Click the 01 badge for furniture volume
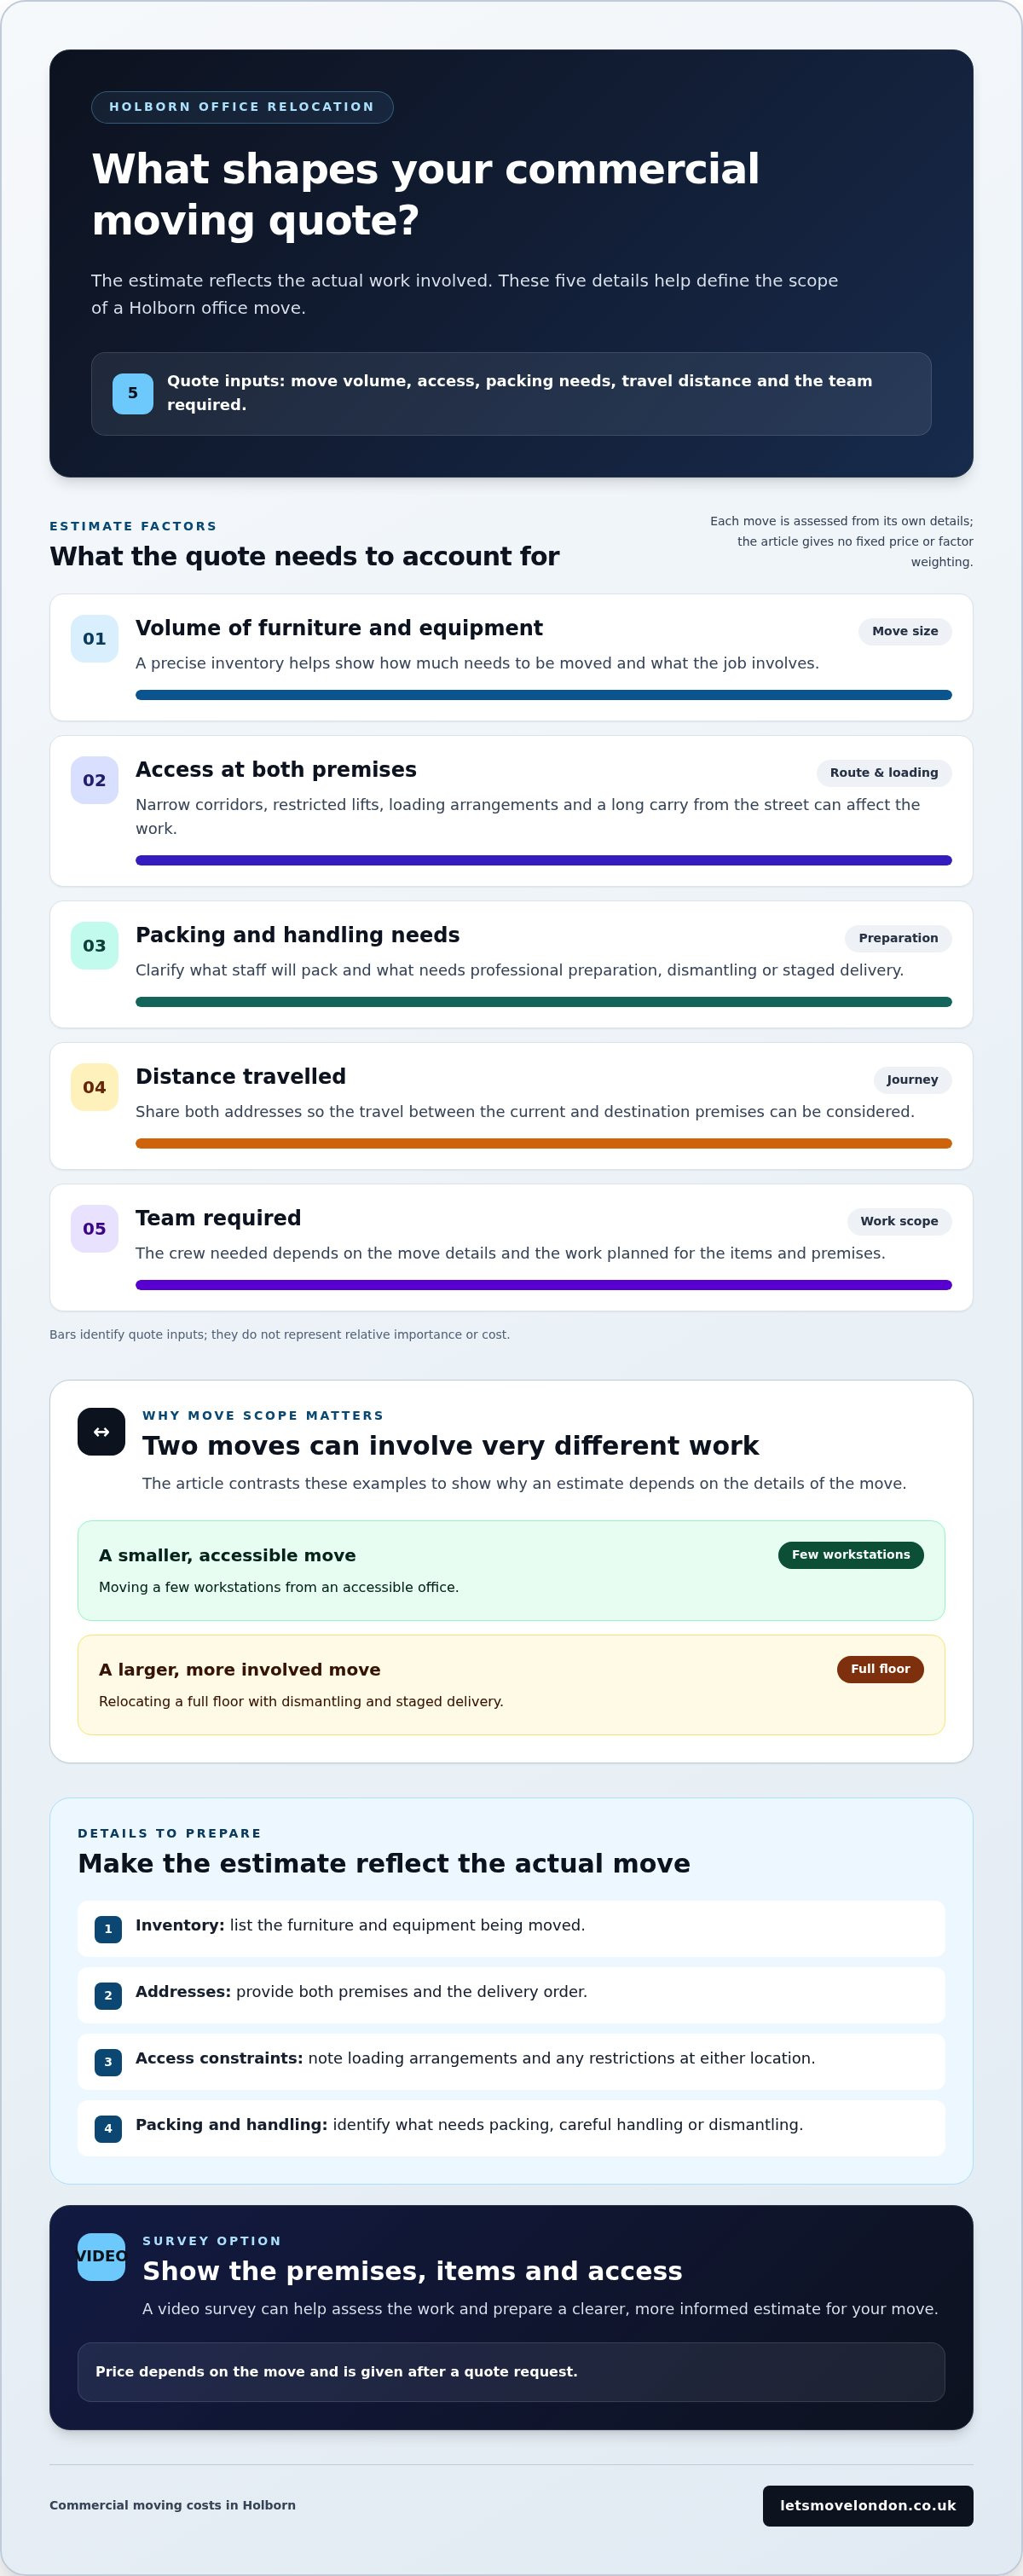Screen dimensions: 1023x2576 (94, 638)
